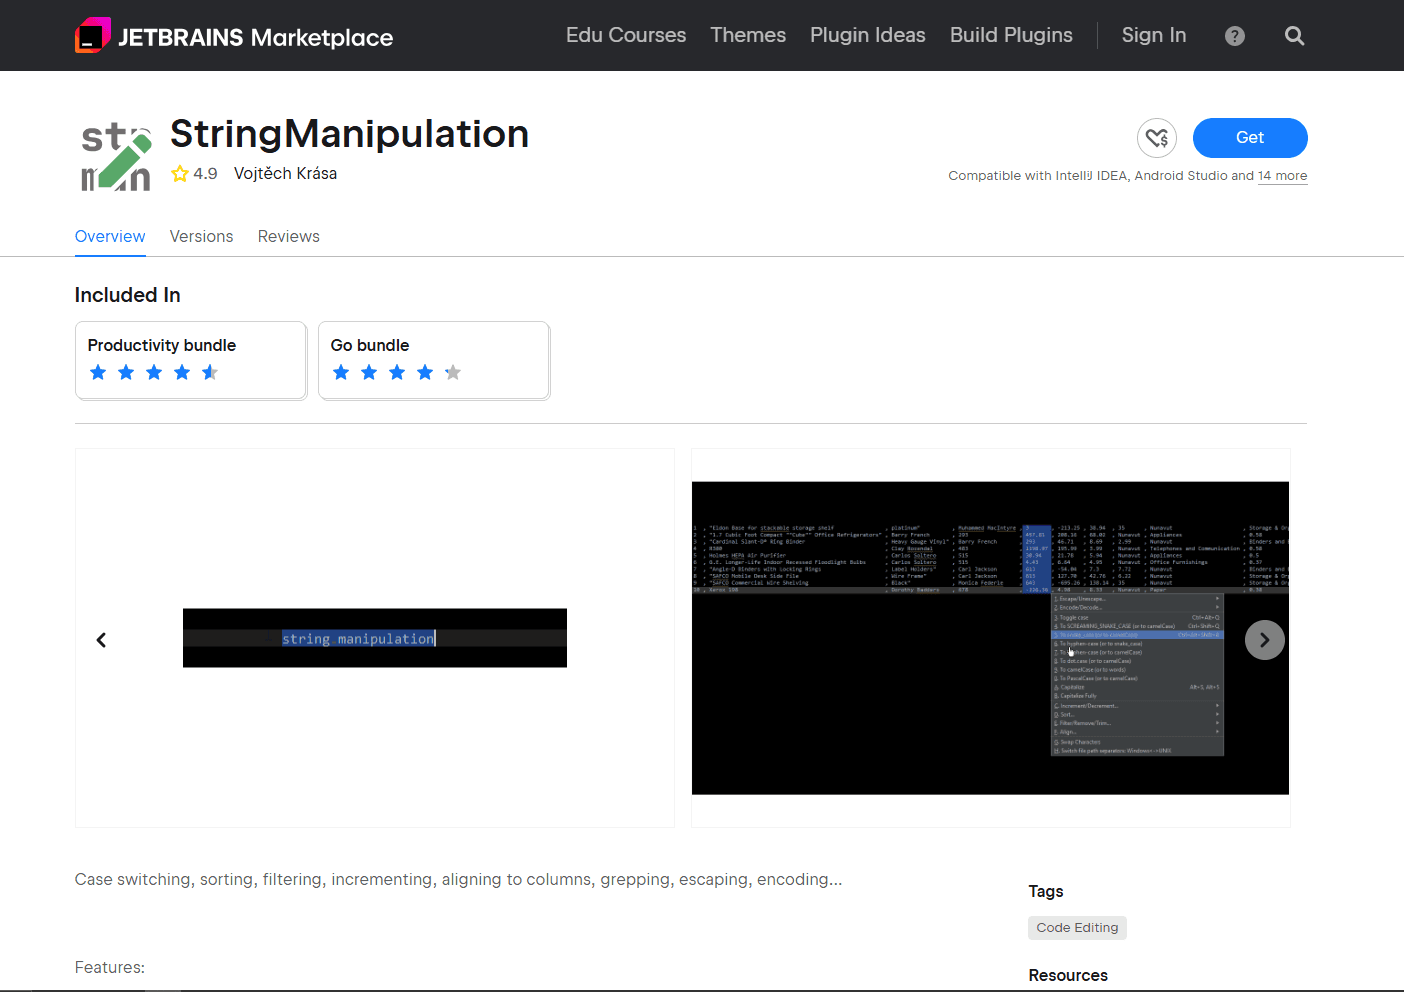Click the heart dollar sponsor icon
Image resolution: width=1404 pixels, height=992 pixels.
[x=1157, y=138]
